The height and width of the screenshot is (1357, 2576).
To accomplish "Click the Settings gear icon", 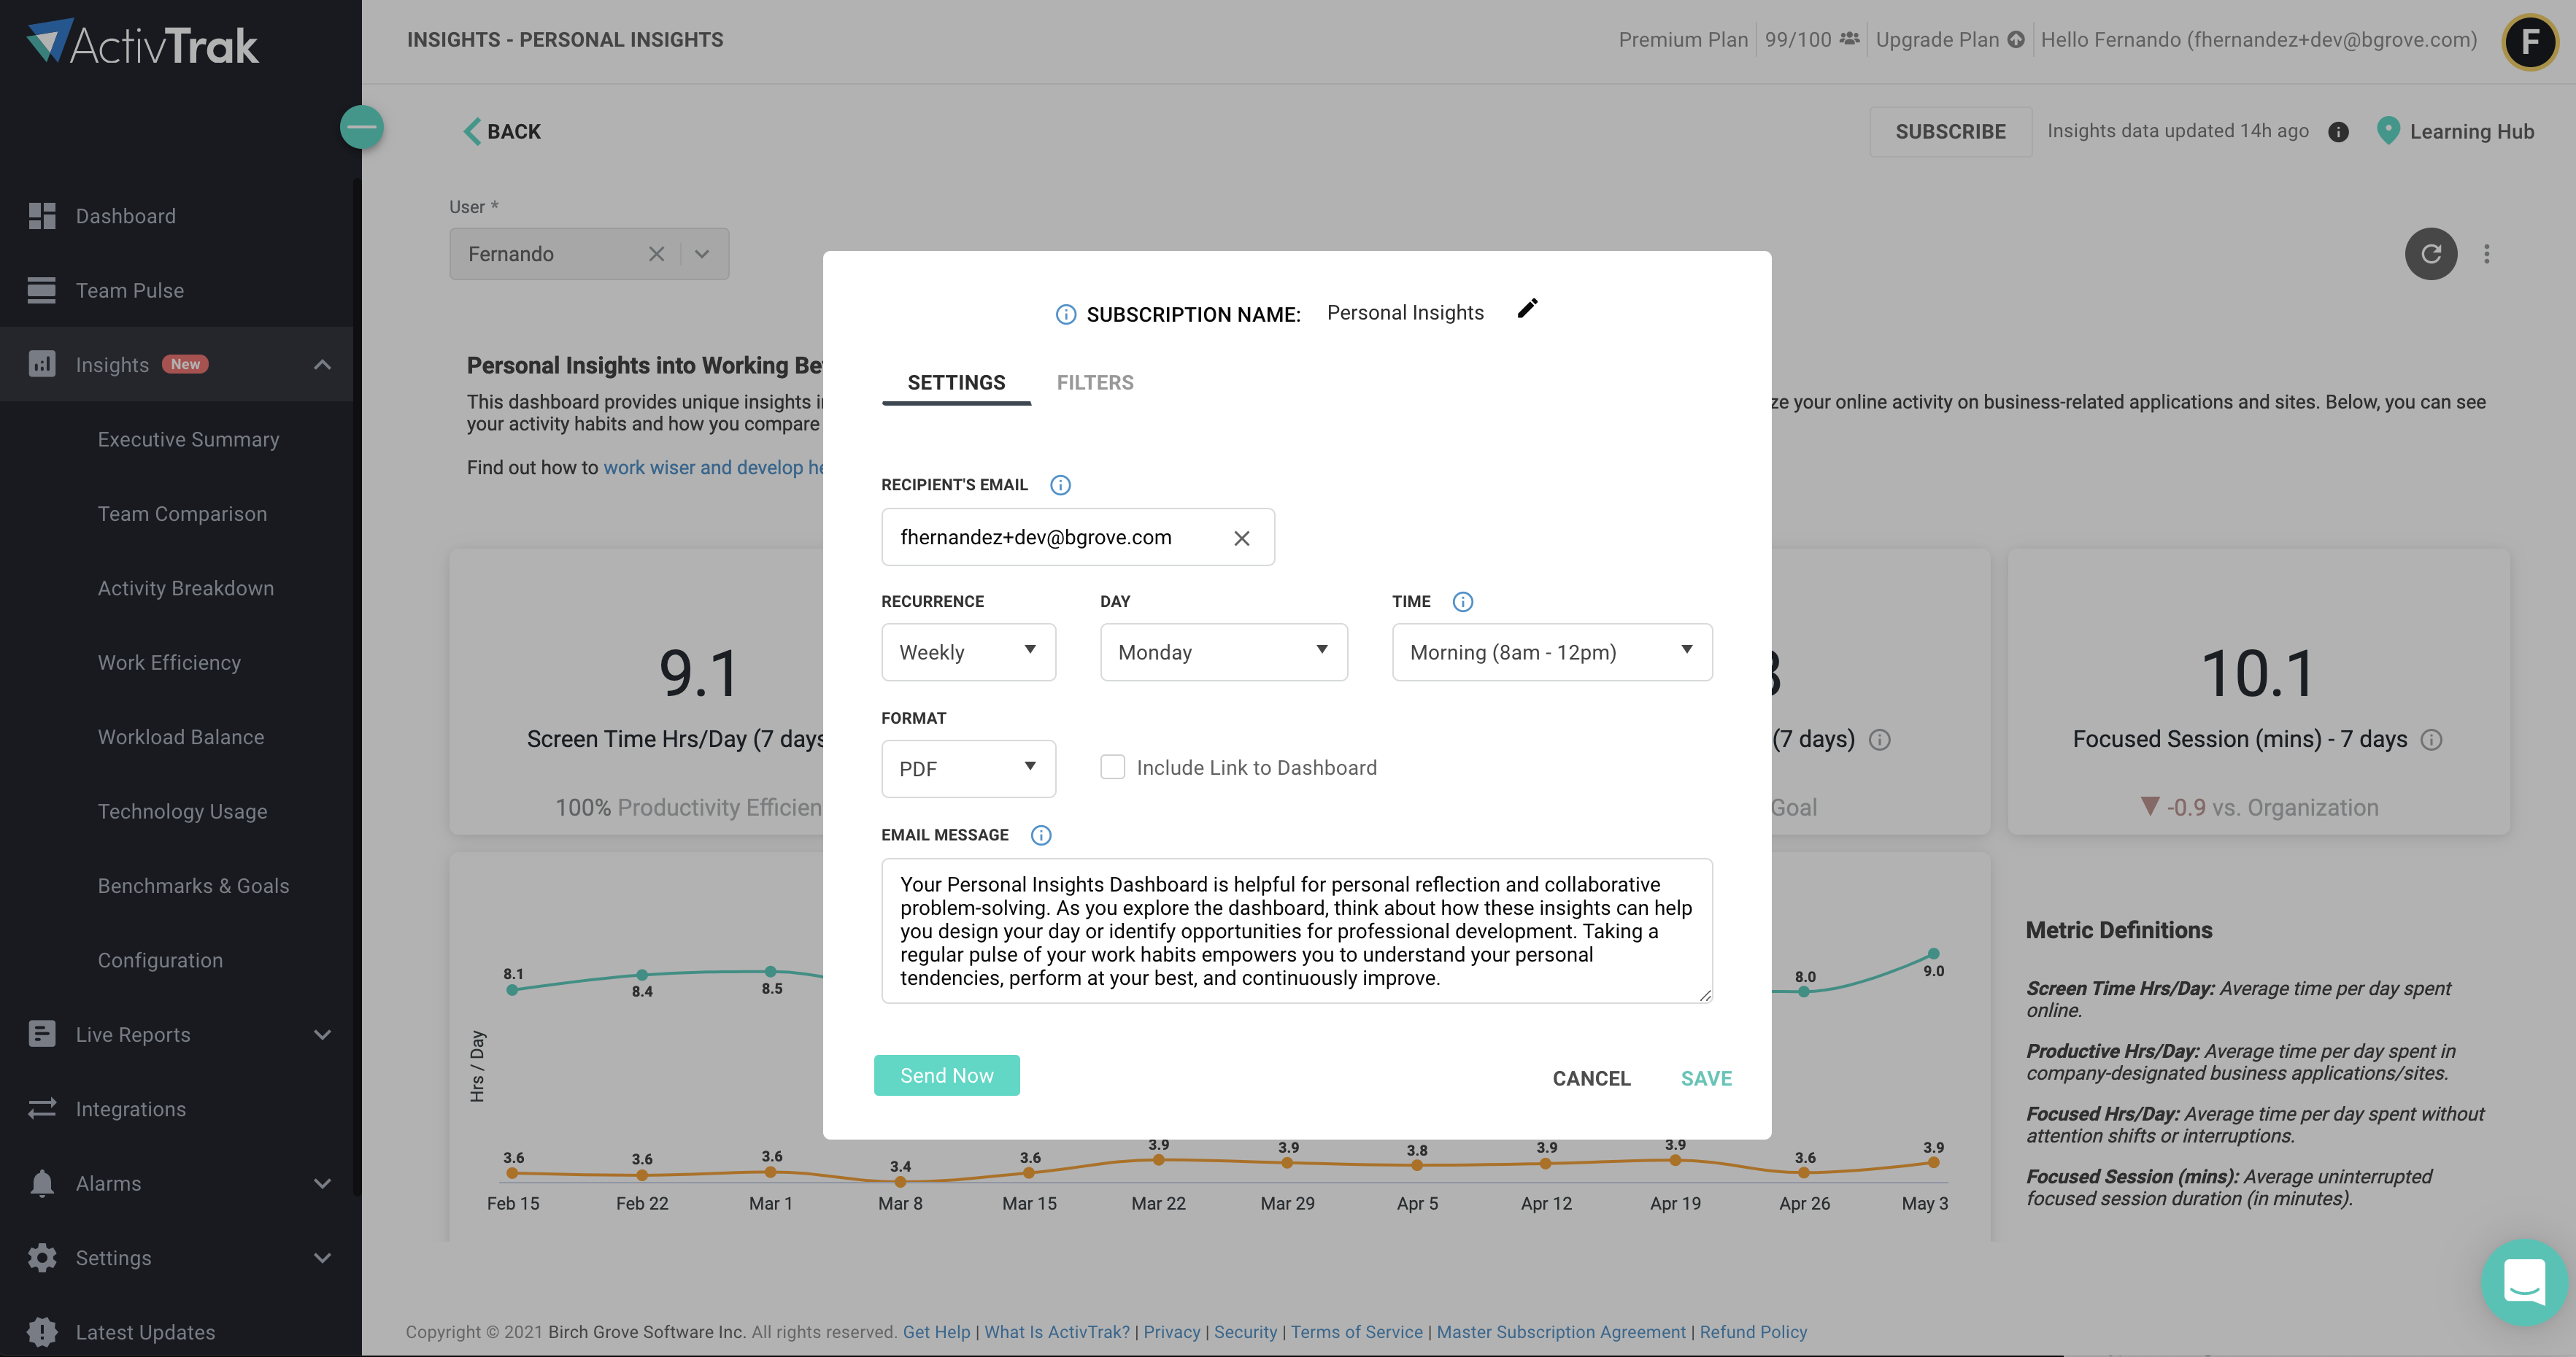I will pos(42,1257).
